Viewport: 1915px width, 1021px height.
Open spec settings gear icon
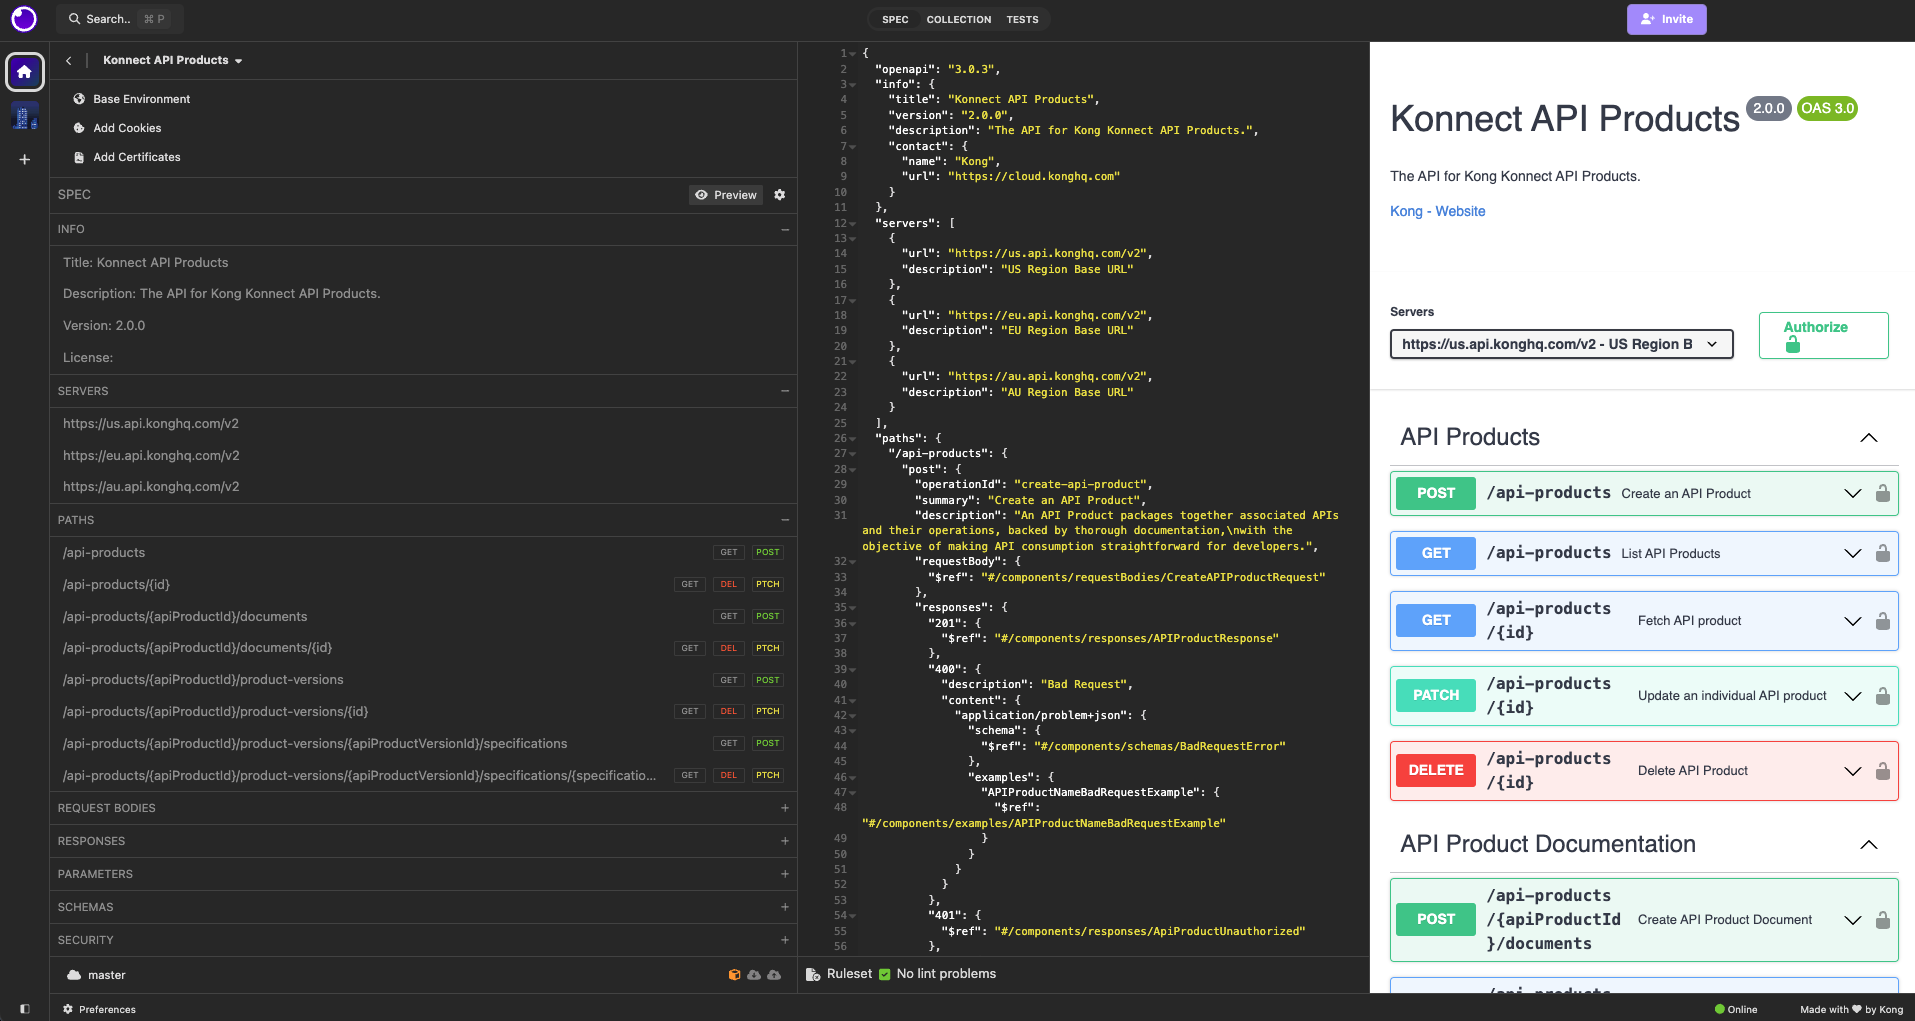tap(780, 195)
